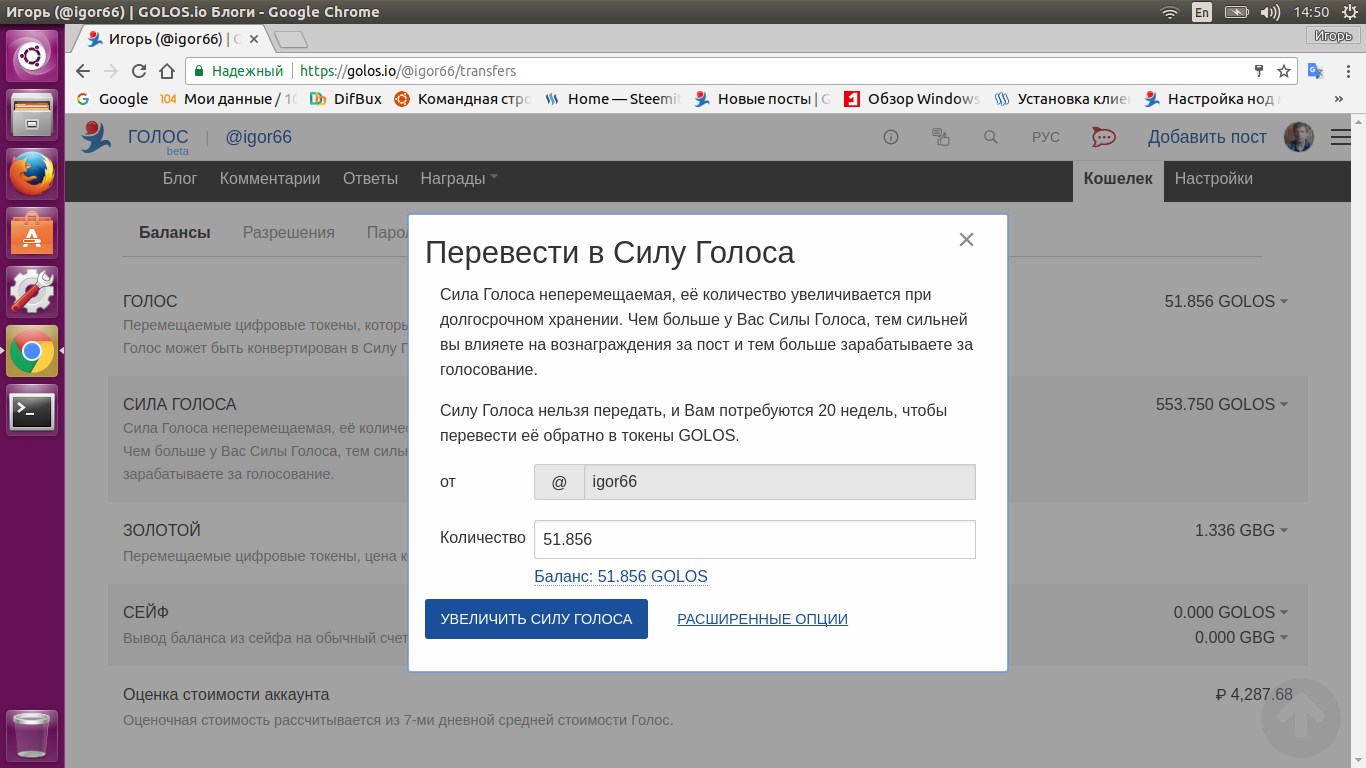Click the browser forward arrow
This screenshot has width=1366, height=768.
click(111, 71)
